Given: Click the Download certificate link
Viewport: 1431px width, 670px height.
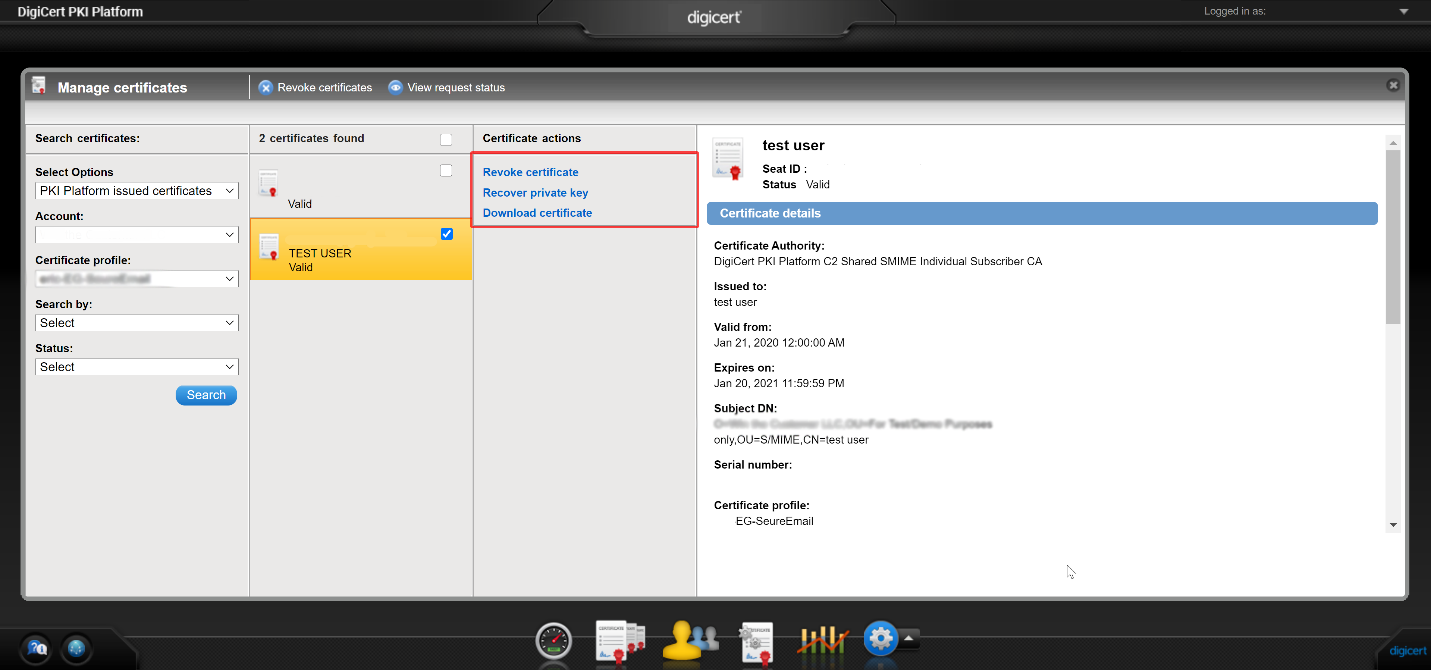Looking at the screenshot, I should pyautogui.click(x=537, y=212).
